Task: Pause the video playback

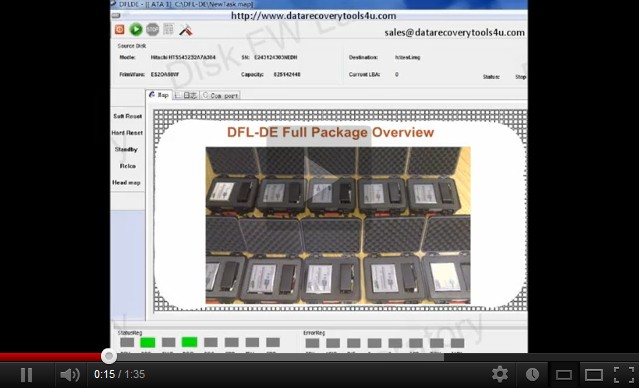Action: tap(26, 375)
